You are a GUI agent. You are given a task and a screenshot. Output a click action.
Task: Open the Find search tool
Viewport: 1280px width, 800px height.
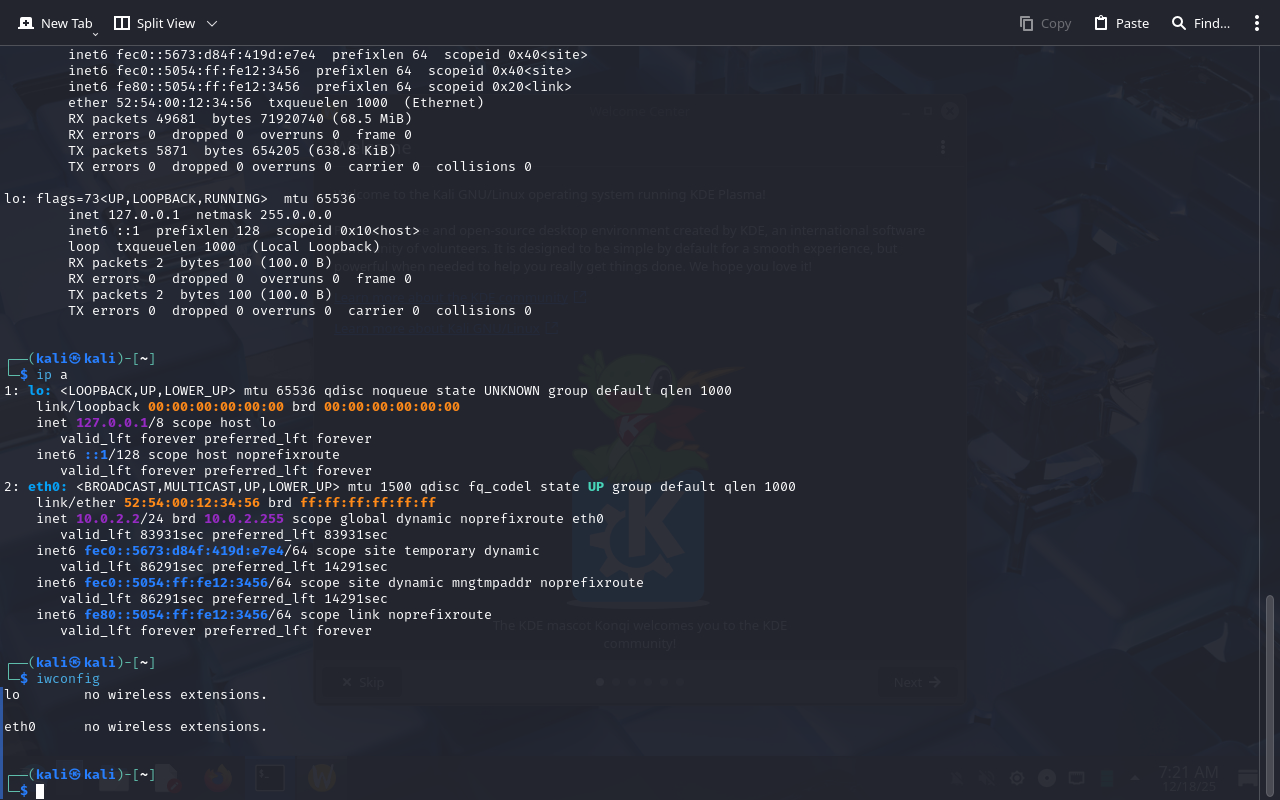pos(1201,23)
